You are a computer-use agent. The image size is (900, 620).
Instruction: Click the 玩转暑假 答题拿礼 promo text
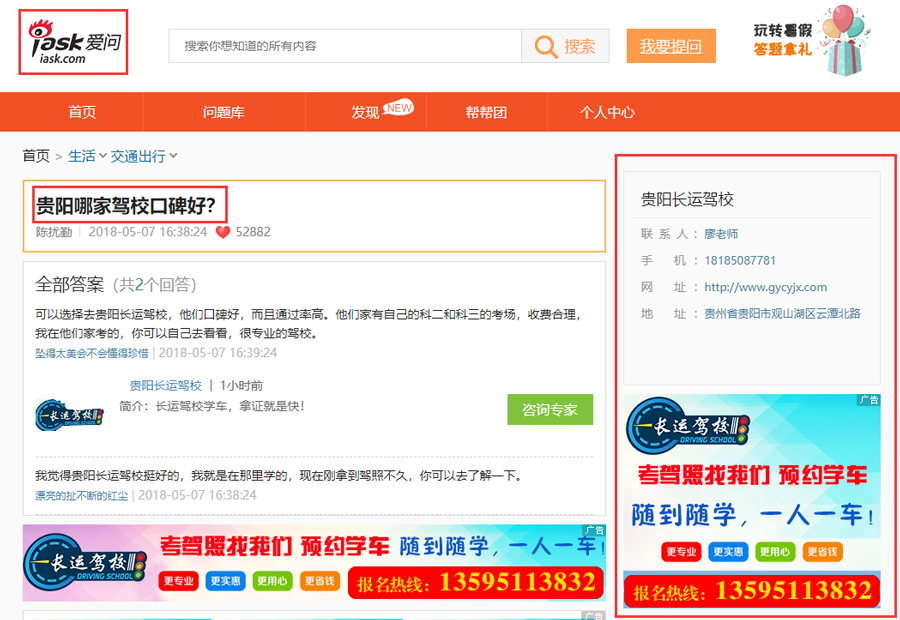(x=783, y=40)
